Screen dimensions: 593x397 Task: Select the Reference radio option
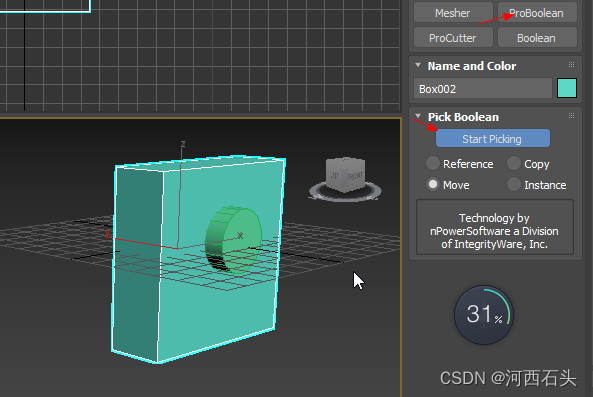click(459, 164)
